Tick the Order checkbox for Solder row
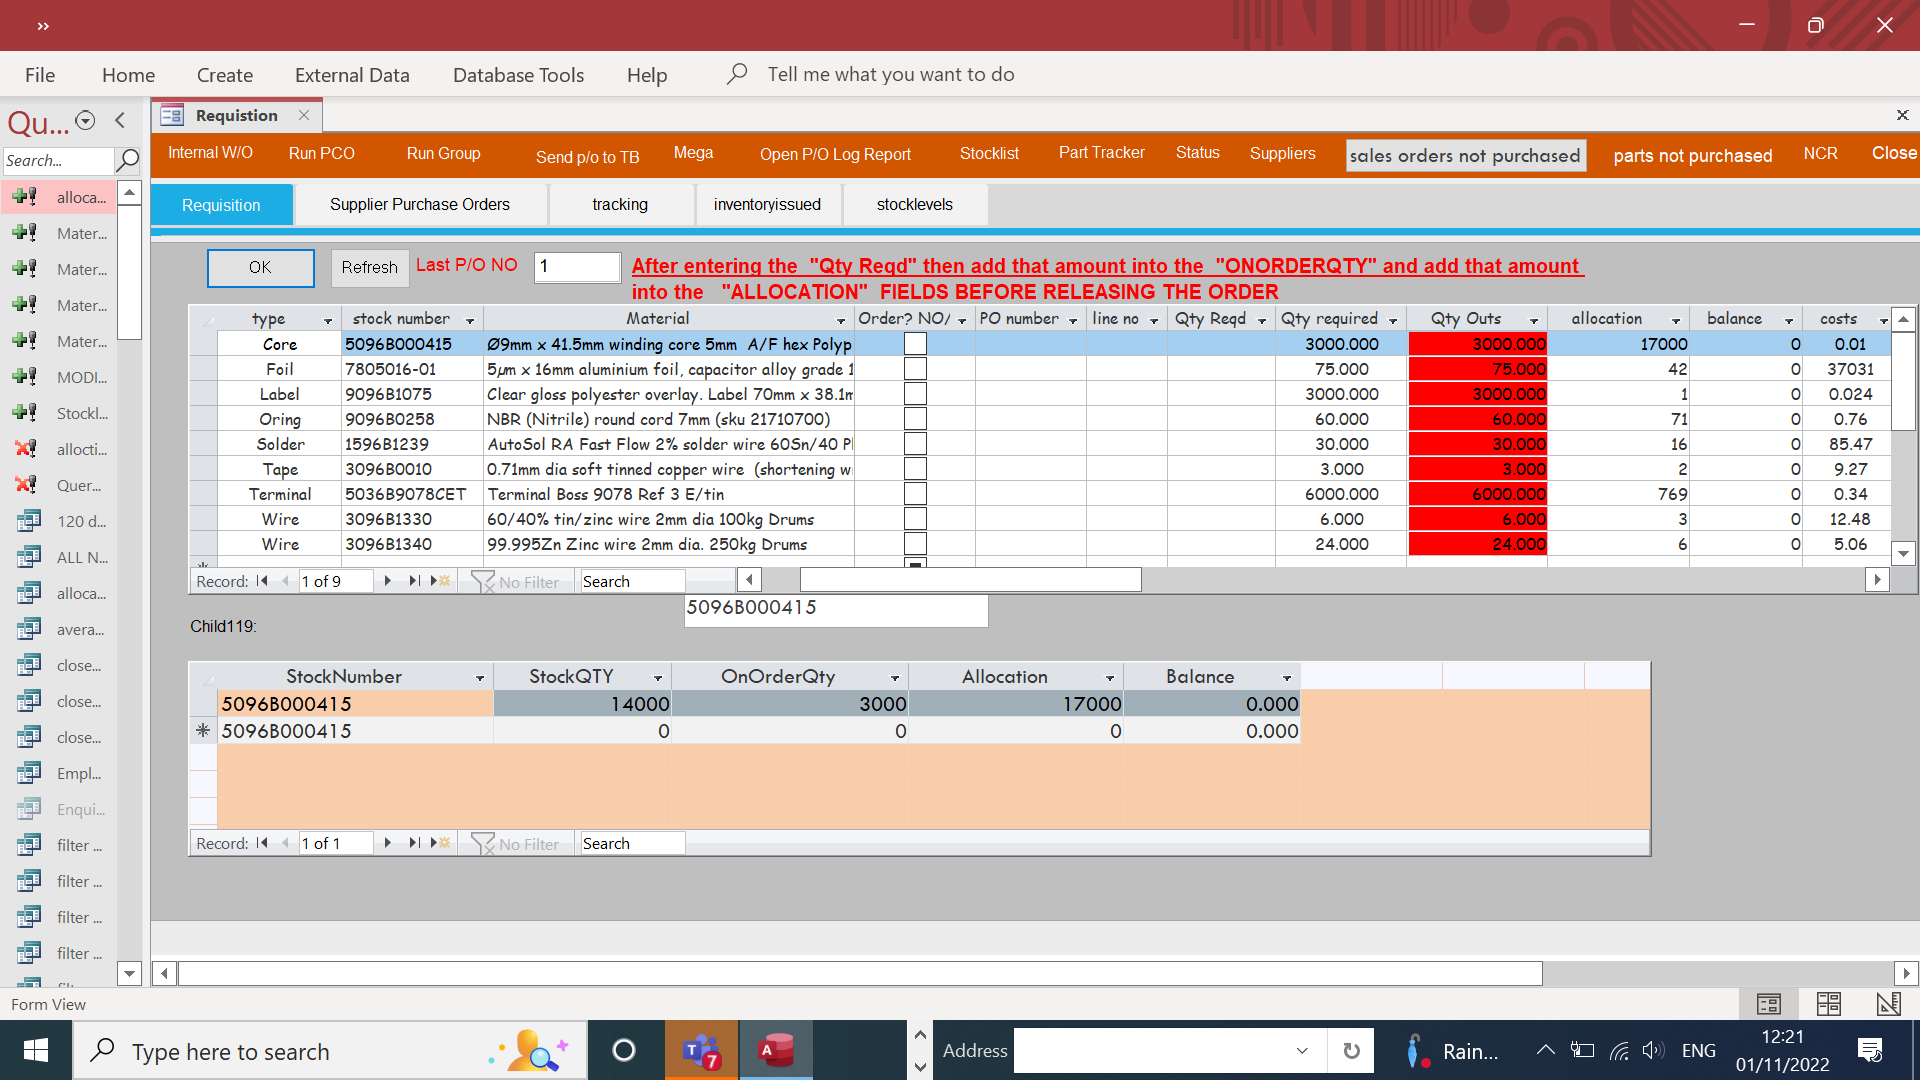Viewport: 1920px width, 1080px height. pyautogui.click(x=915, y=444)
